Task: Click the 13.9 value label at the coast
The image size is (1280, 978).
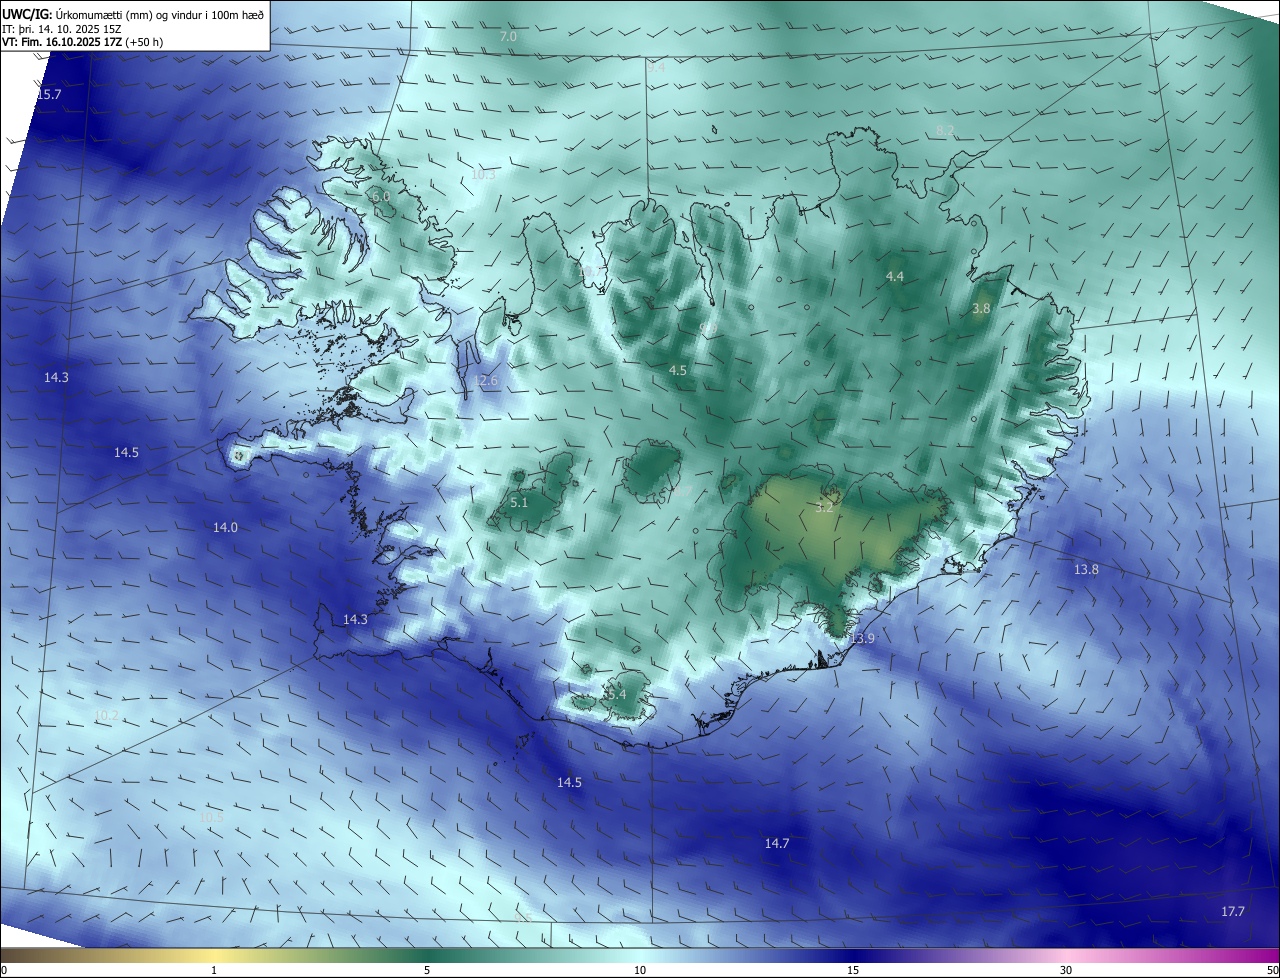Action: [x=862, y=638]
